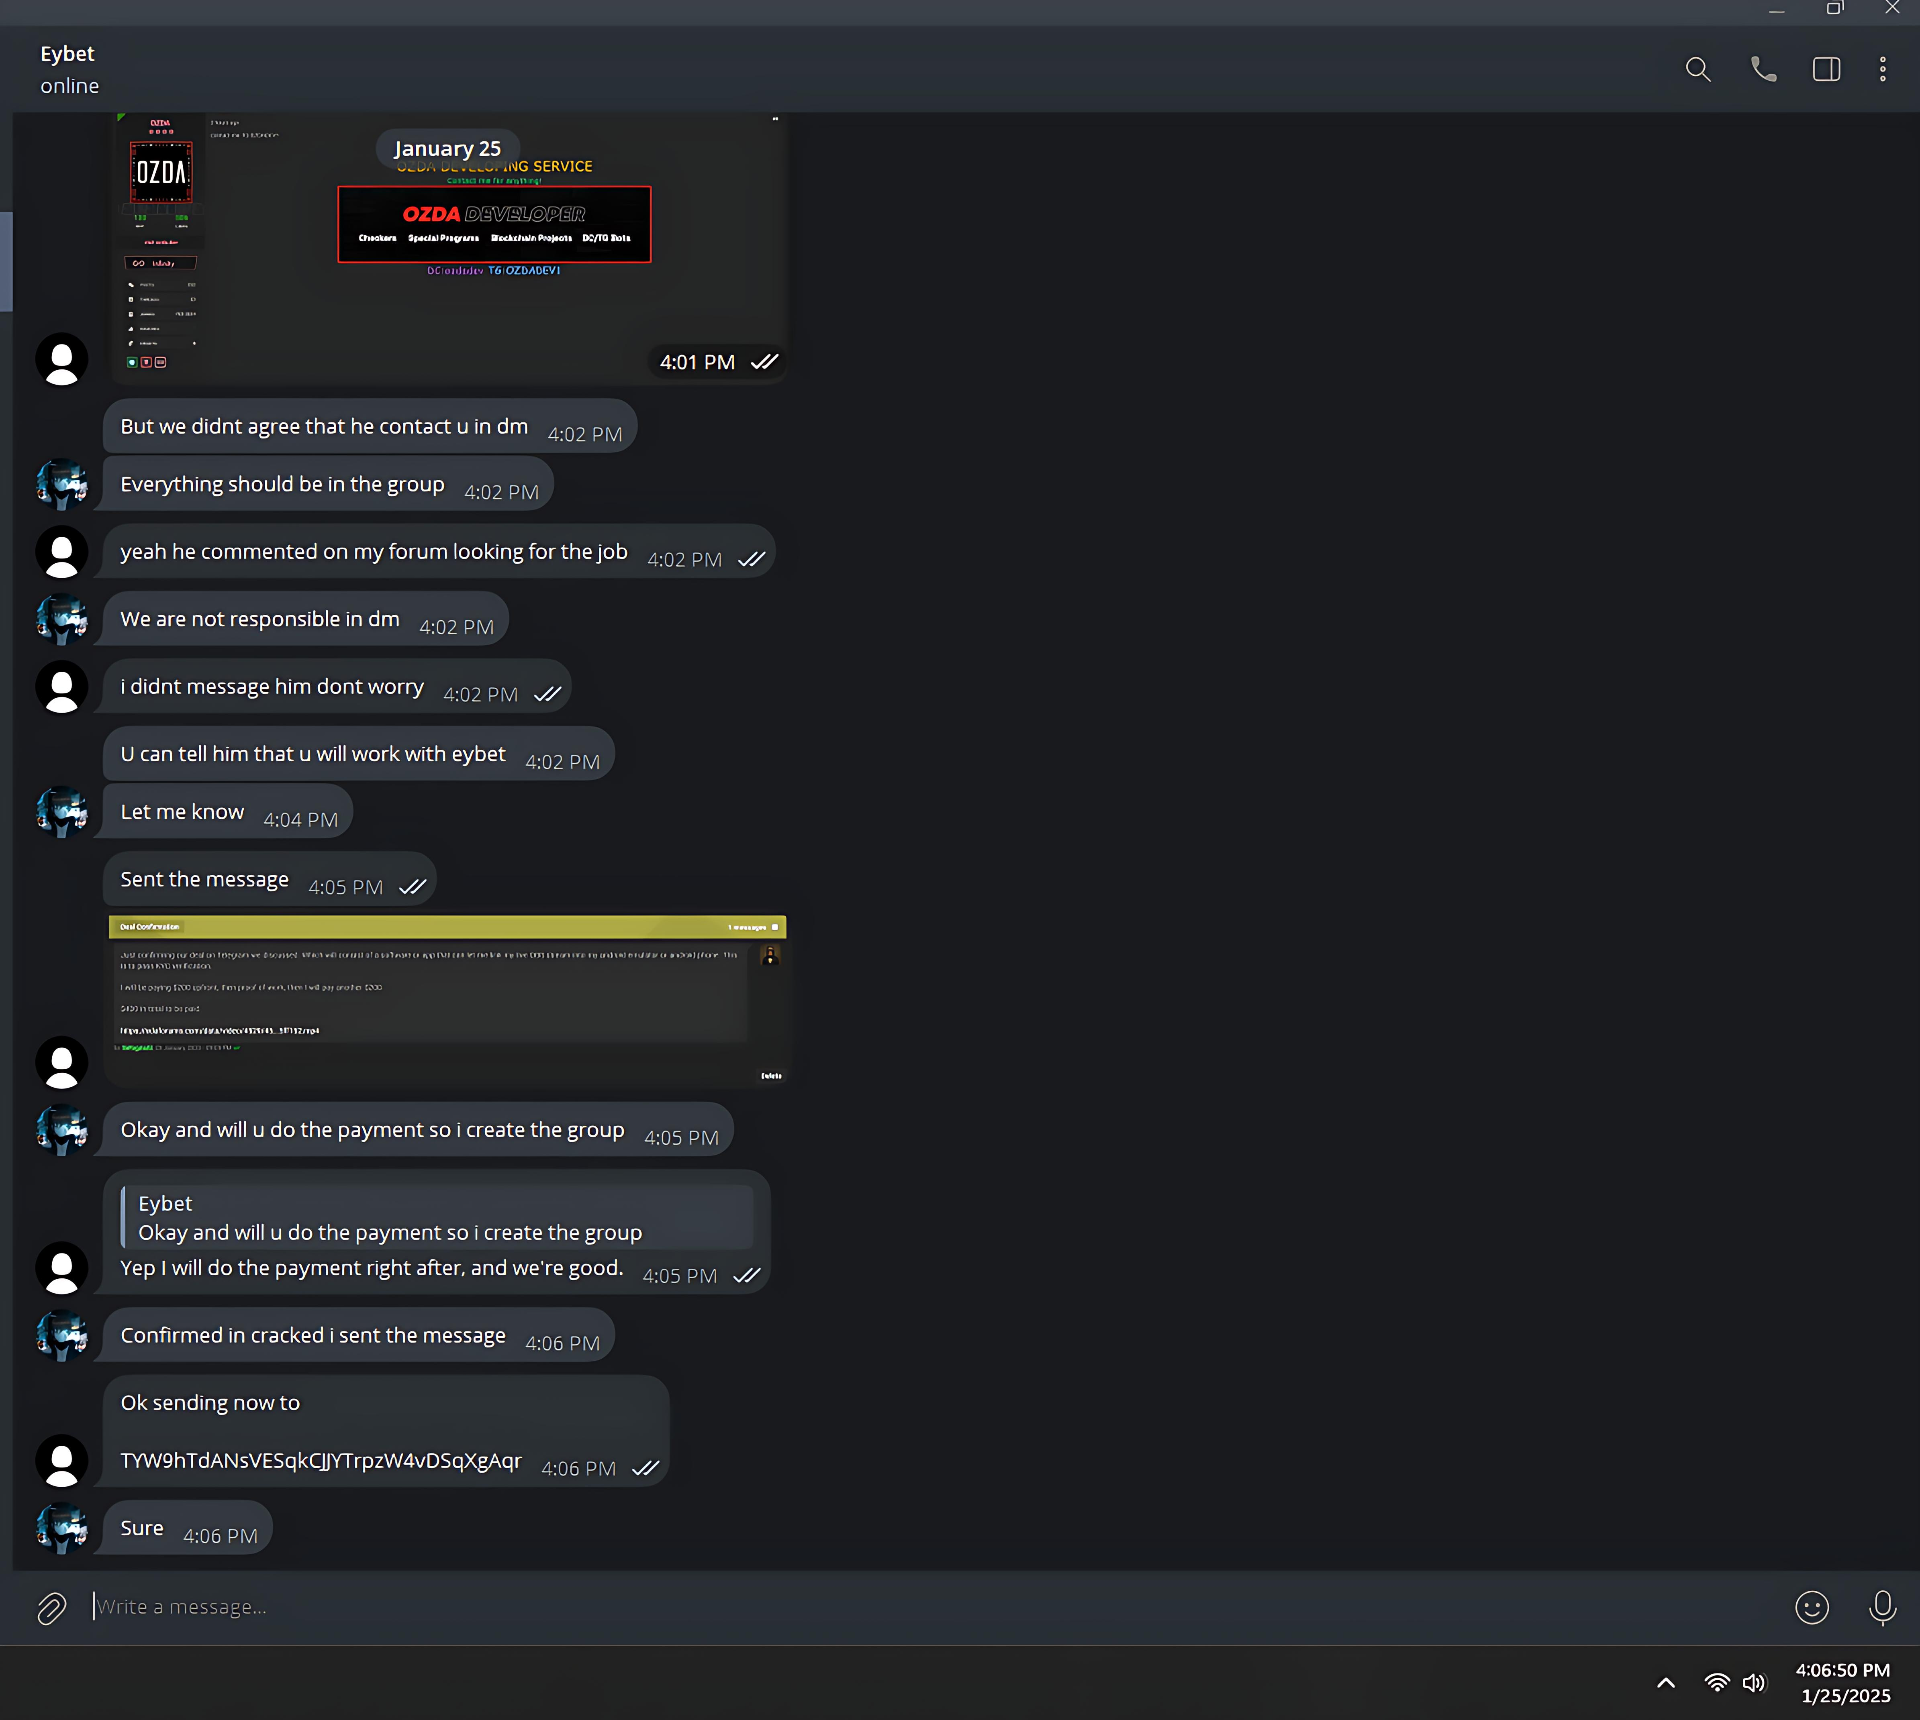Click the January 25 date badge
Screen dimensions: 1920x1720
[447, 148]
